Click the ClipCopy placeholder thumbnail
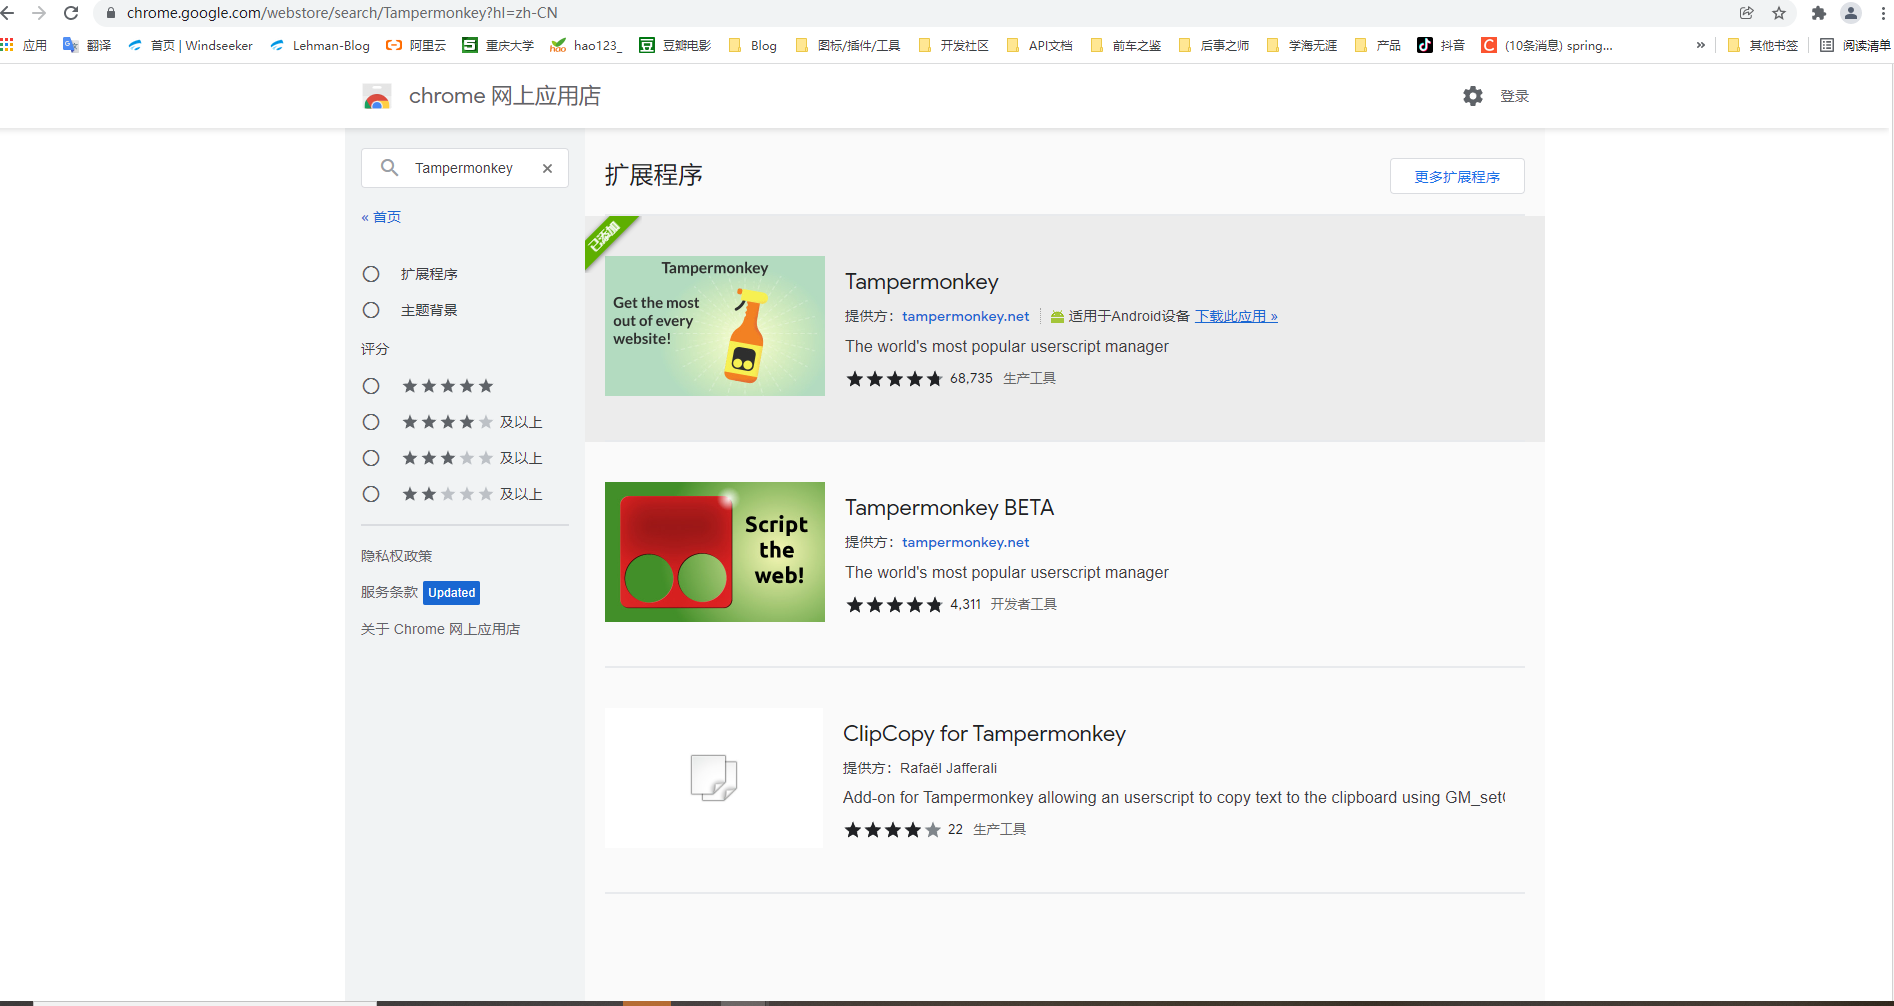This screenshot has height=1006, width=1894. click(714, 778)
